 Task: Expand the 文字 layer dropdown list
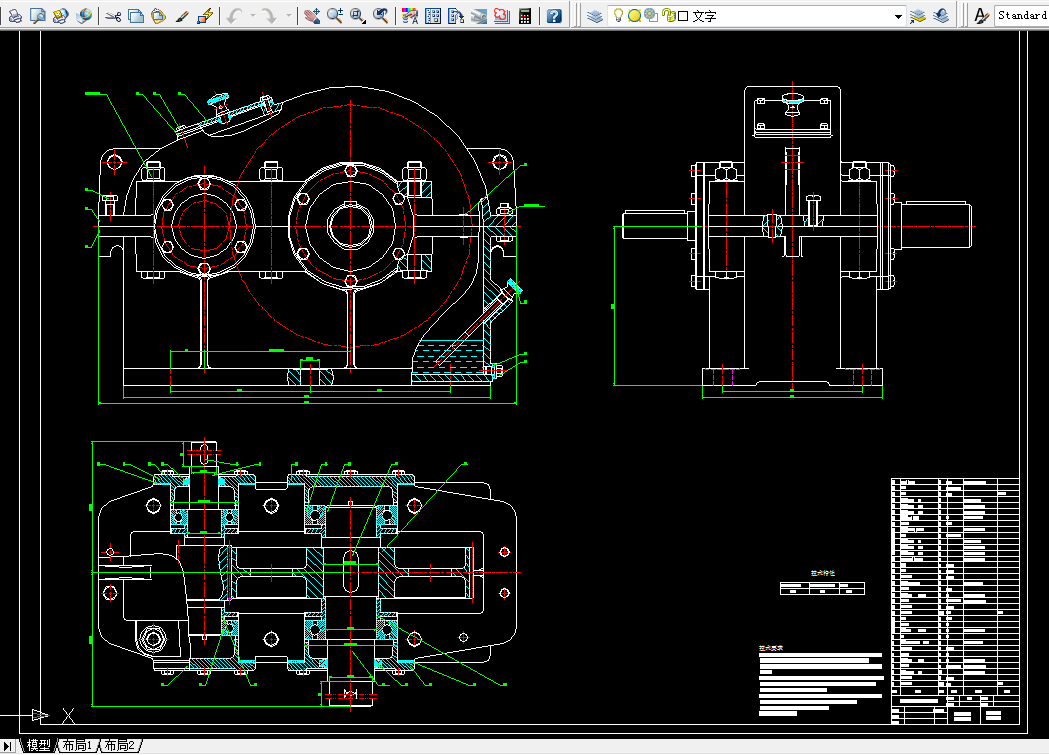(x=898, y=16)
